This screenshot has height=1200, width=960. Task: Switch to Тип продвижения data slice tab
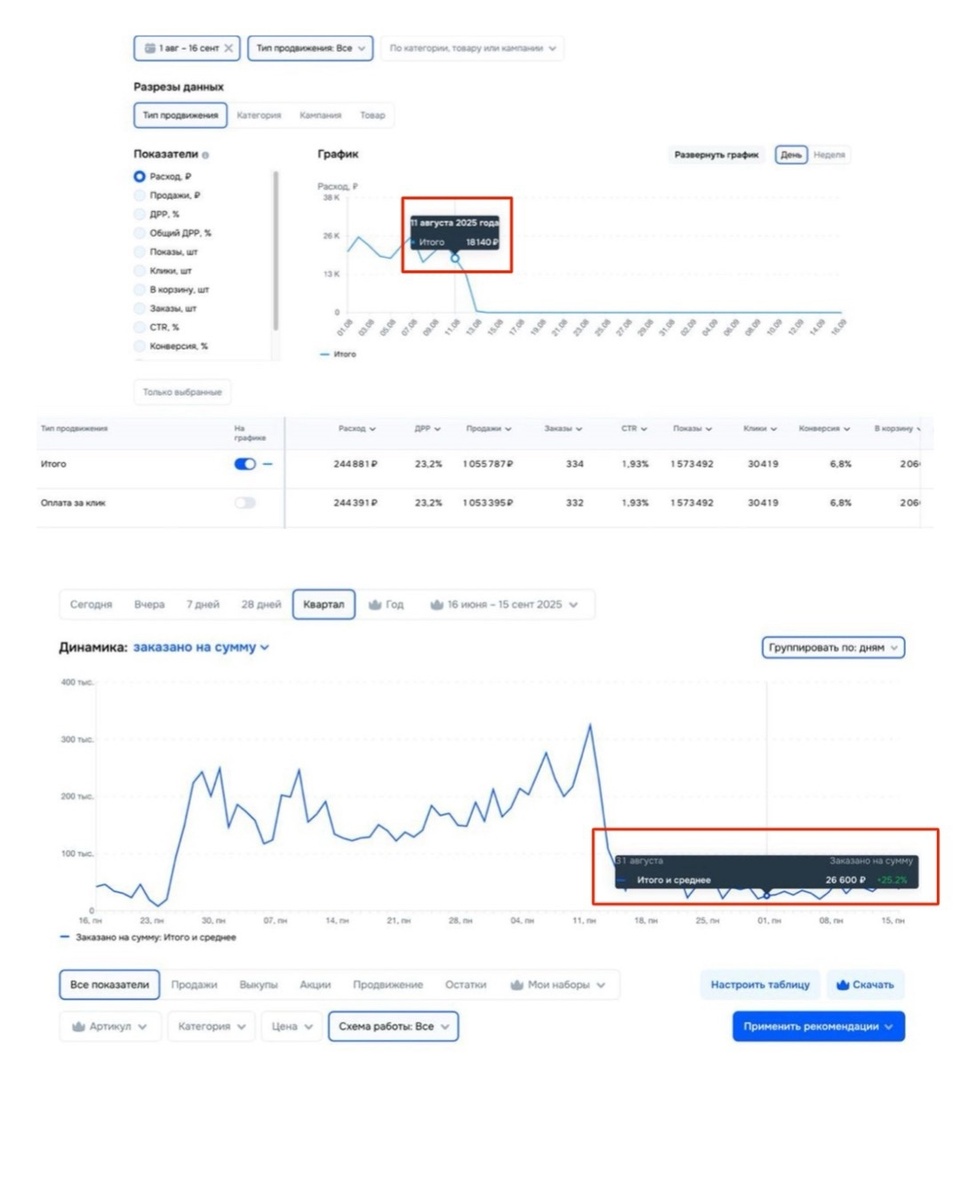[x=180, y=115]
